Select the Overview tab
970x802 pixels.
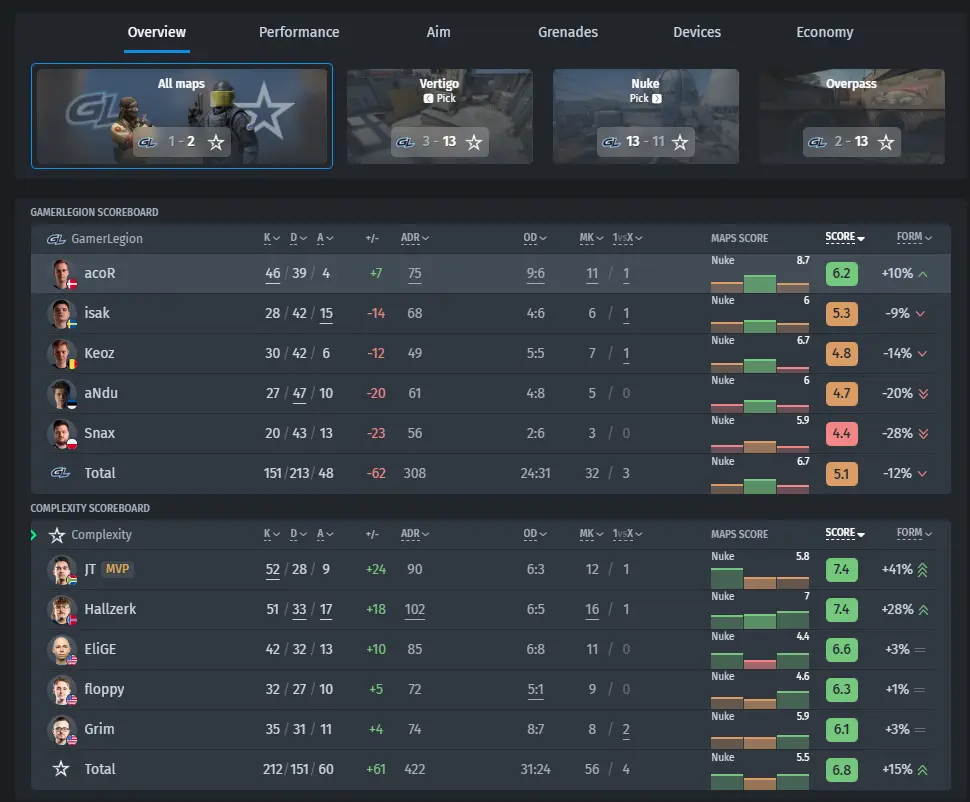coord(157,32)
